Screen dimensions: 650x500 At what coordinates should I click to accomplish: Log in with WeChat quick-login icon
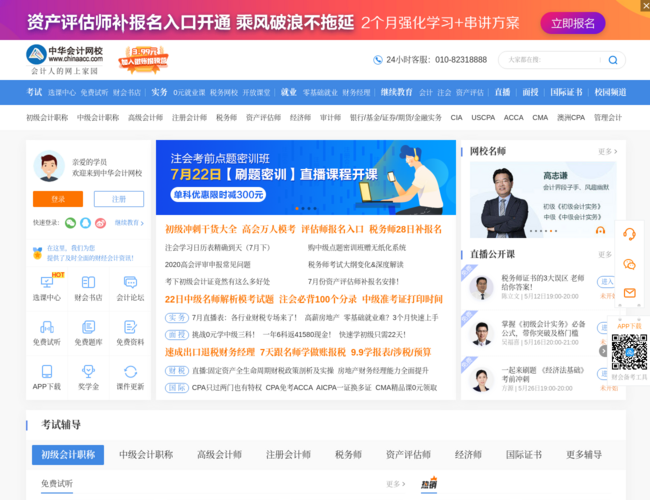click(70, 223)
